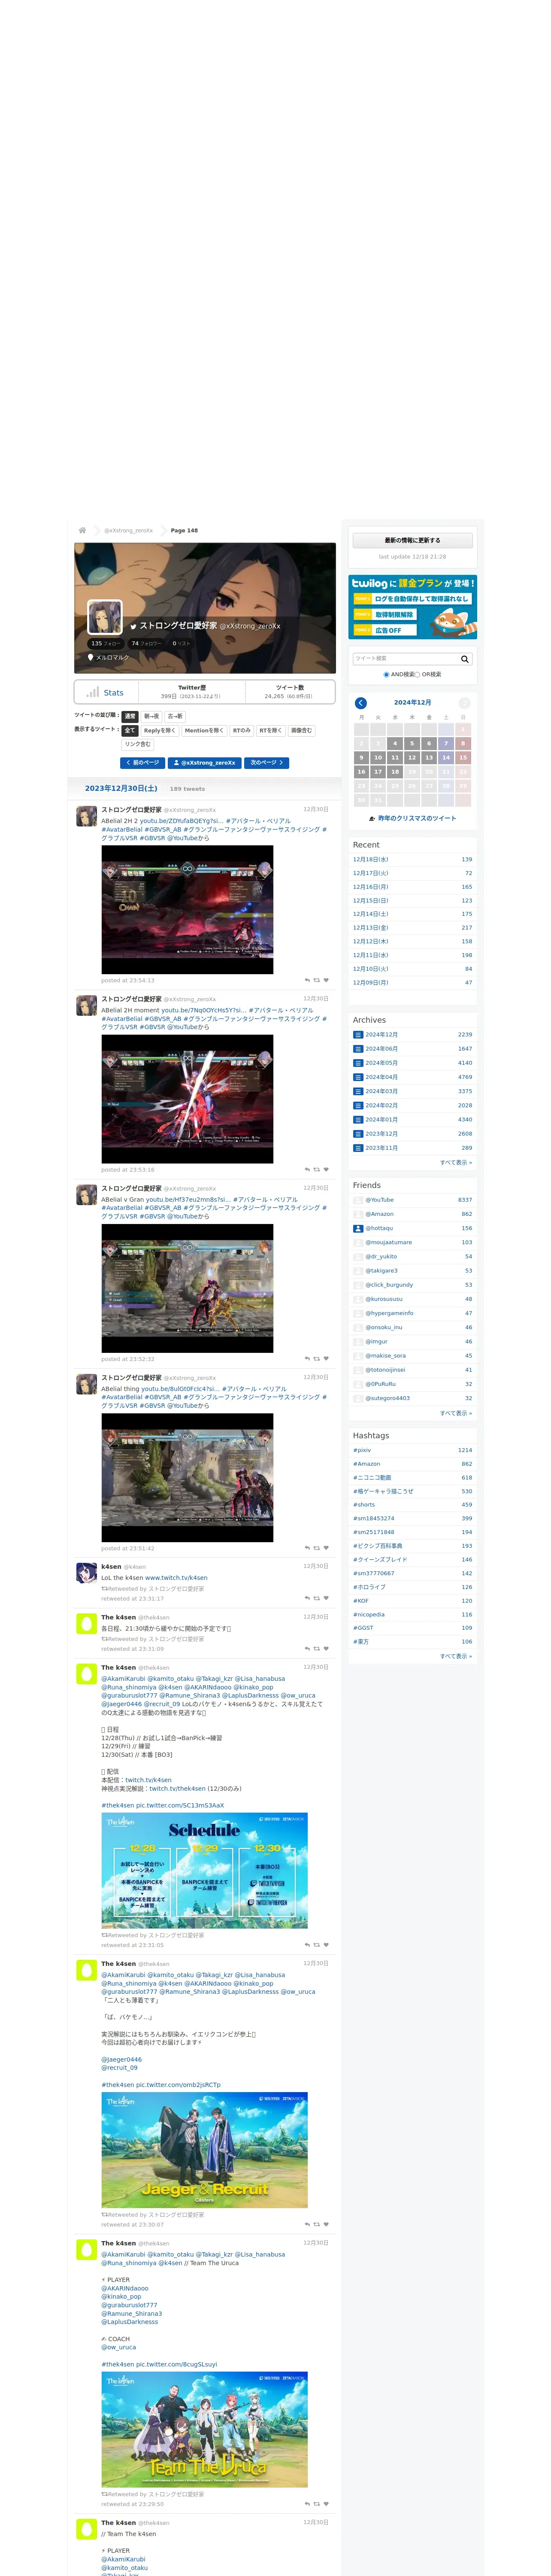Click the avatar icon beside @YouTube friend
551x2576 pixels.
tap(358, 1200)
